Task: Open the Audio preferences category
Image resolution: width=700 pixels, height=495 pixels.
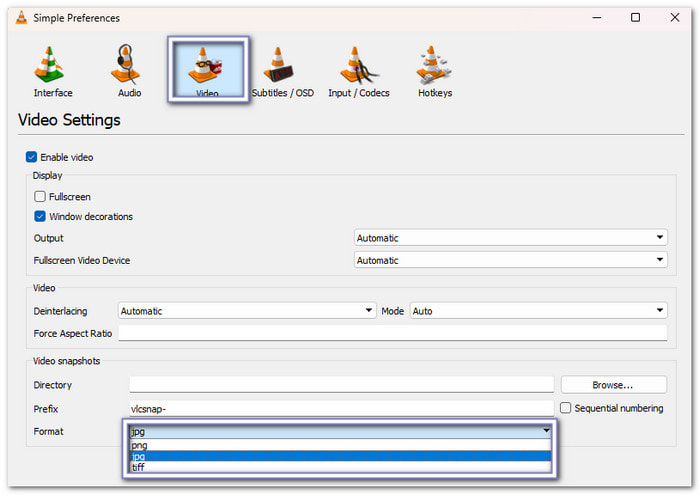Action: [129, 71]
